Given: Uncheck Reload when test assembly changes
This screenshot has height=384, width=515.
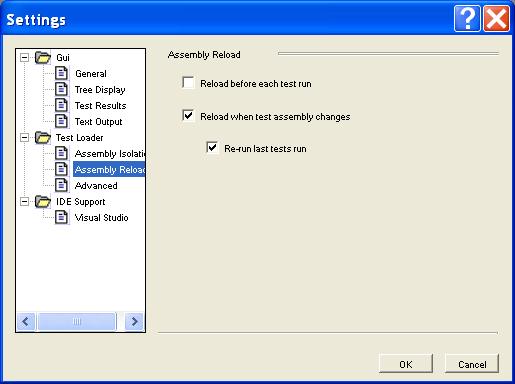Looking at the screenshot, I should (188, 116).
